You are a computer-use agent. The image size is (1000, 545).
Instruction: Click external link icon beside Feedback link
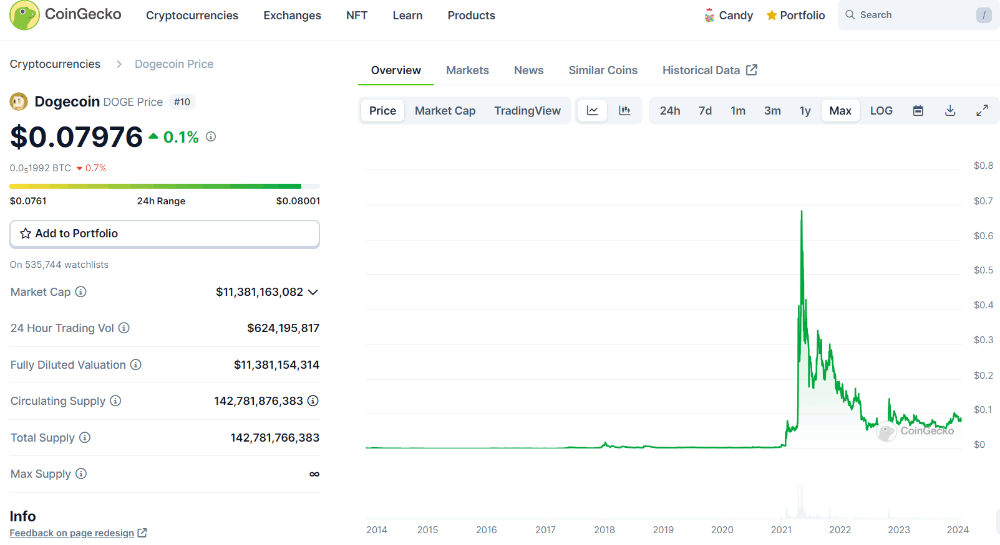[142, 533]
